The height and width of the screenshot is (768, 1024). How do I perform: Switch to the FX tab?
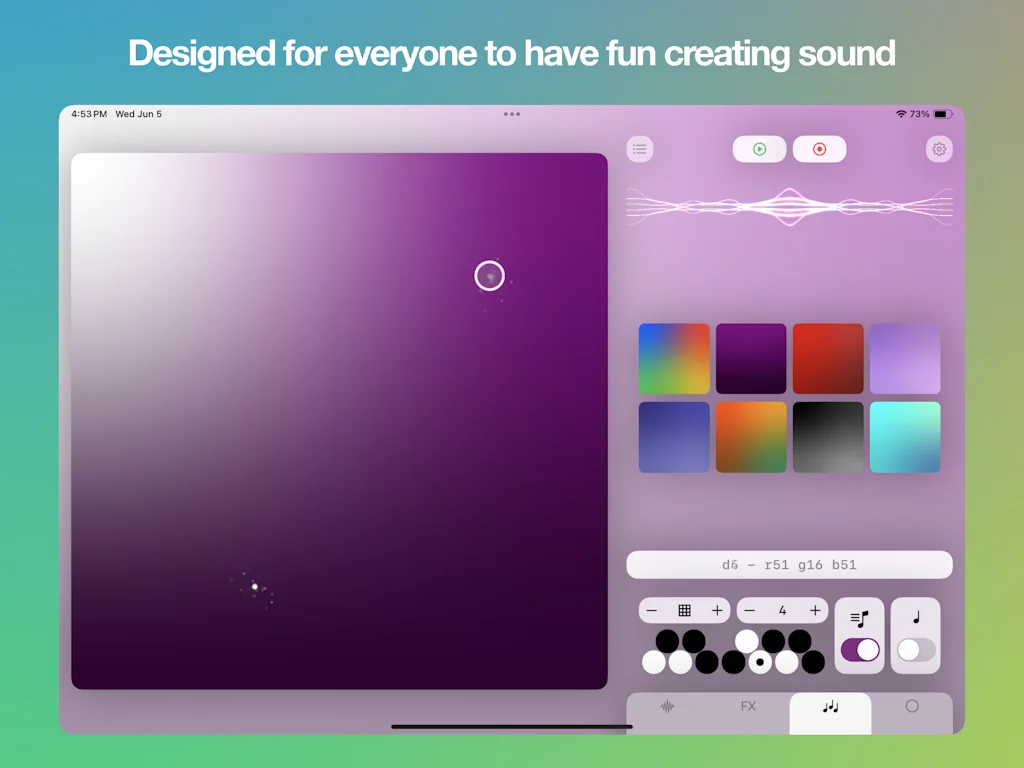pos(748,706)
